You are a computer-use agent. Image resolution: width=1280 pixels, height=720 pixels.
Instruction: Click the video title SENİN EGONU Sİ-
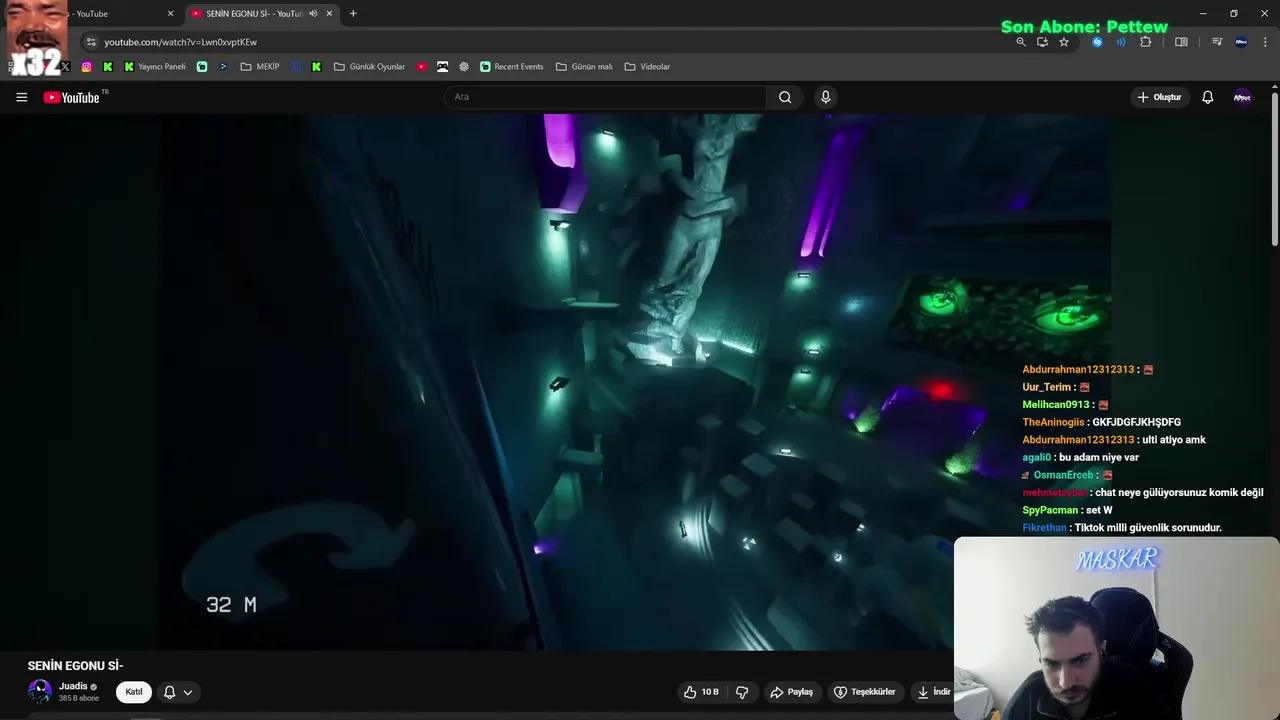[x=76, y=666]
